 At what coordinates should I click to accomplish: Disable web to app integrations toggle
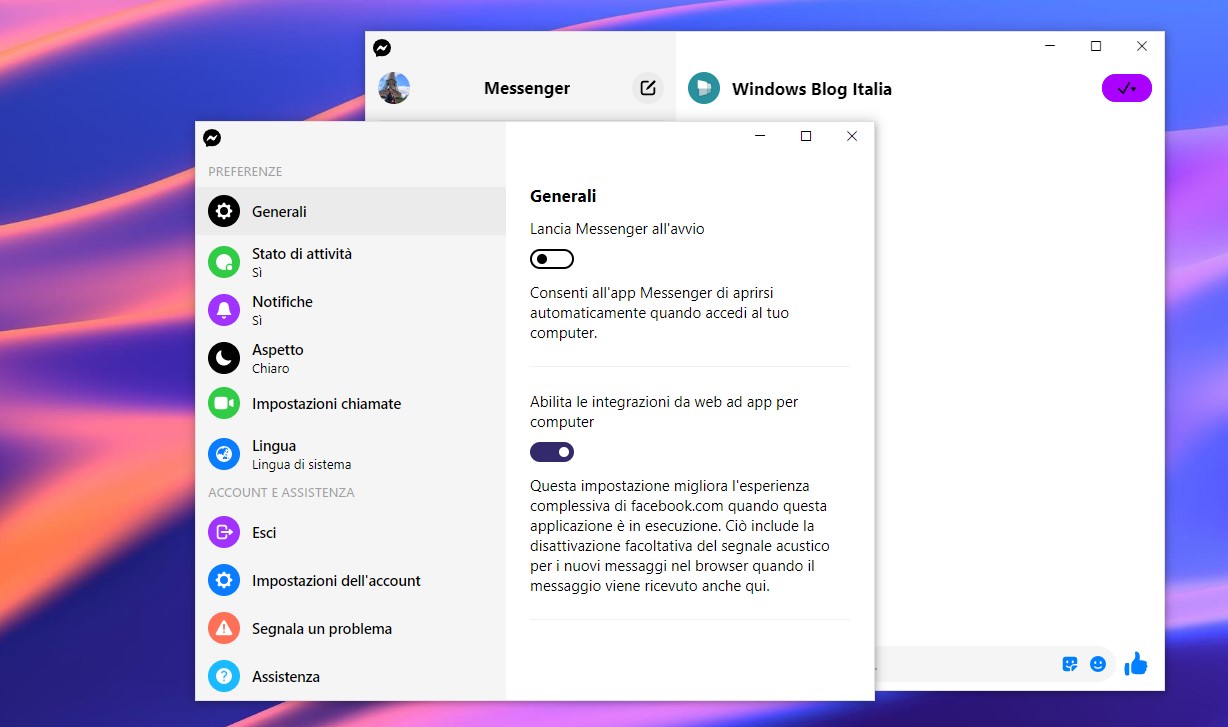pyautogui.click(x=552, y=452)
